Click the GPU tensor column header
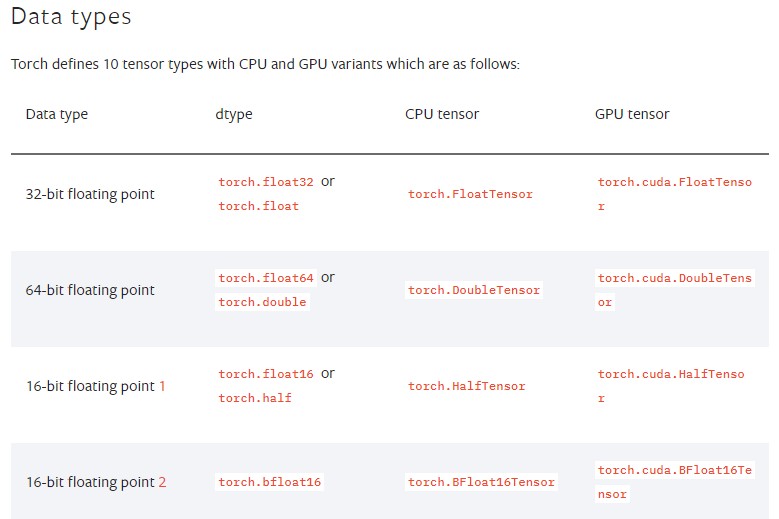The image size is (779, 519). tap(632, 114)
